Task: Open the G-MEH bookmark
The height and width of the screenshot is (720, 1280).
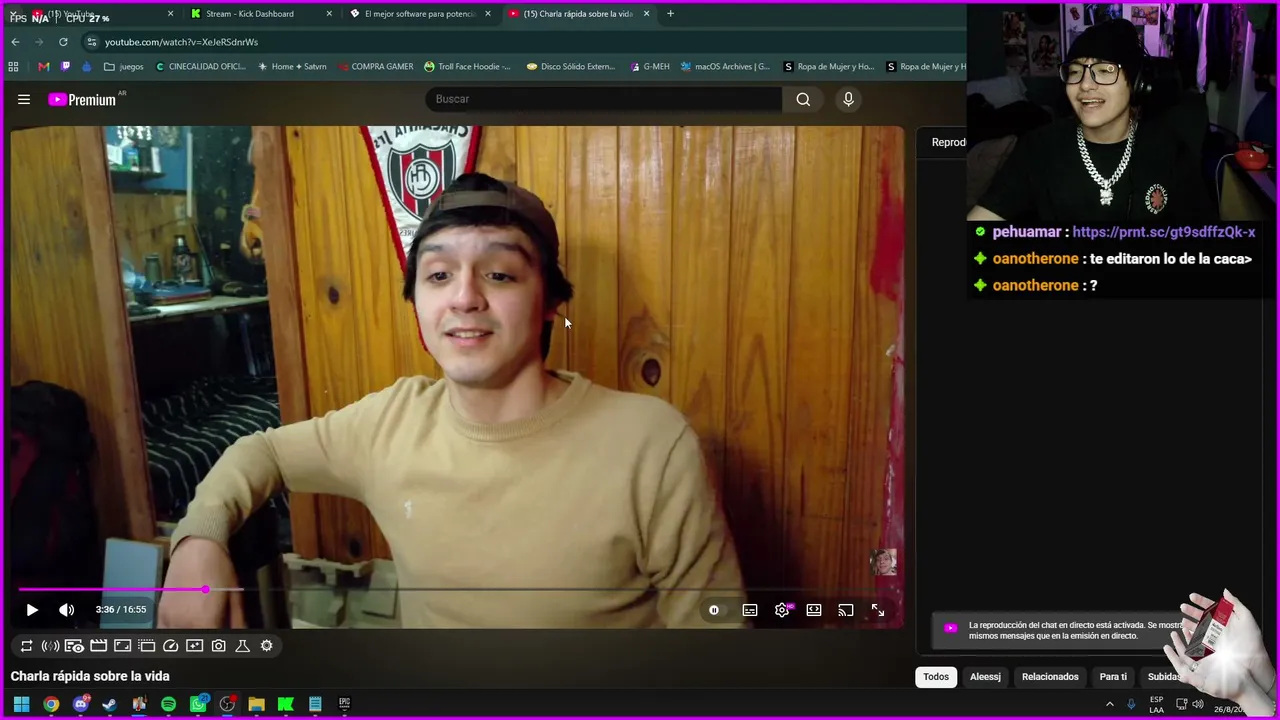Action: tap(650, 67)
